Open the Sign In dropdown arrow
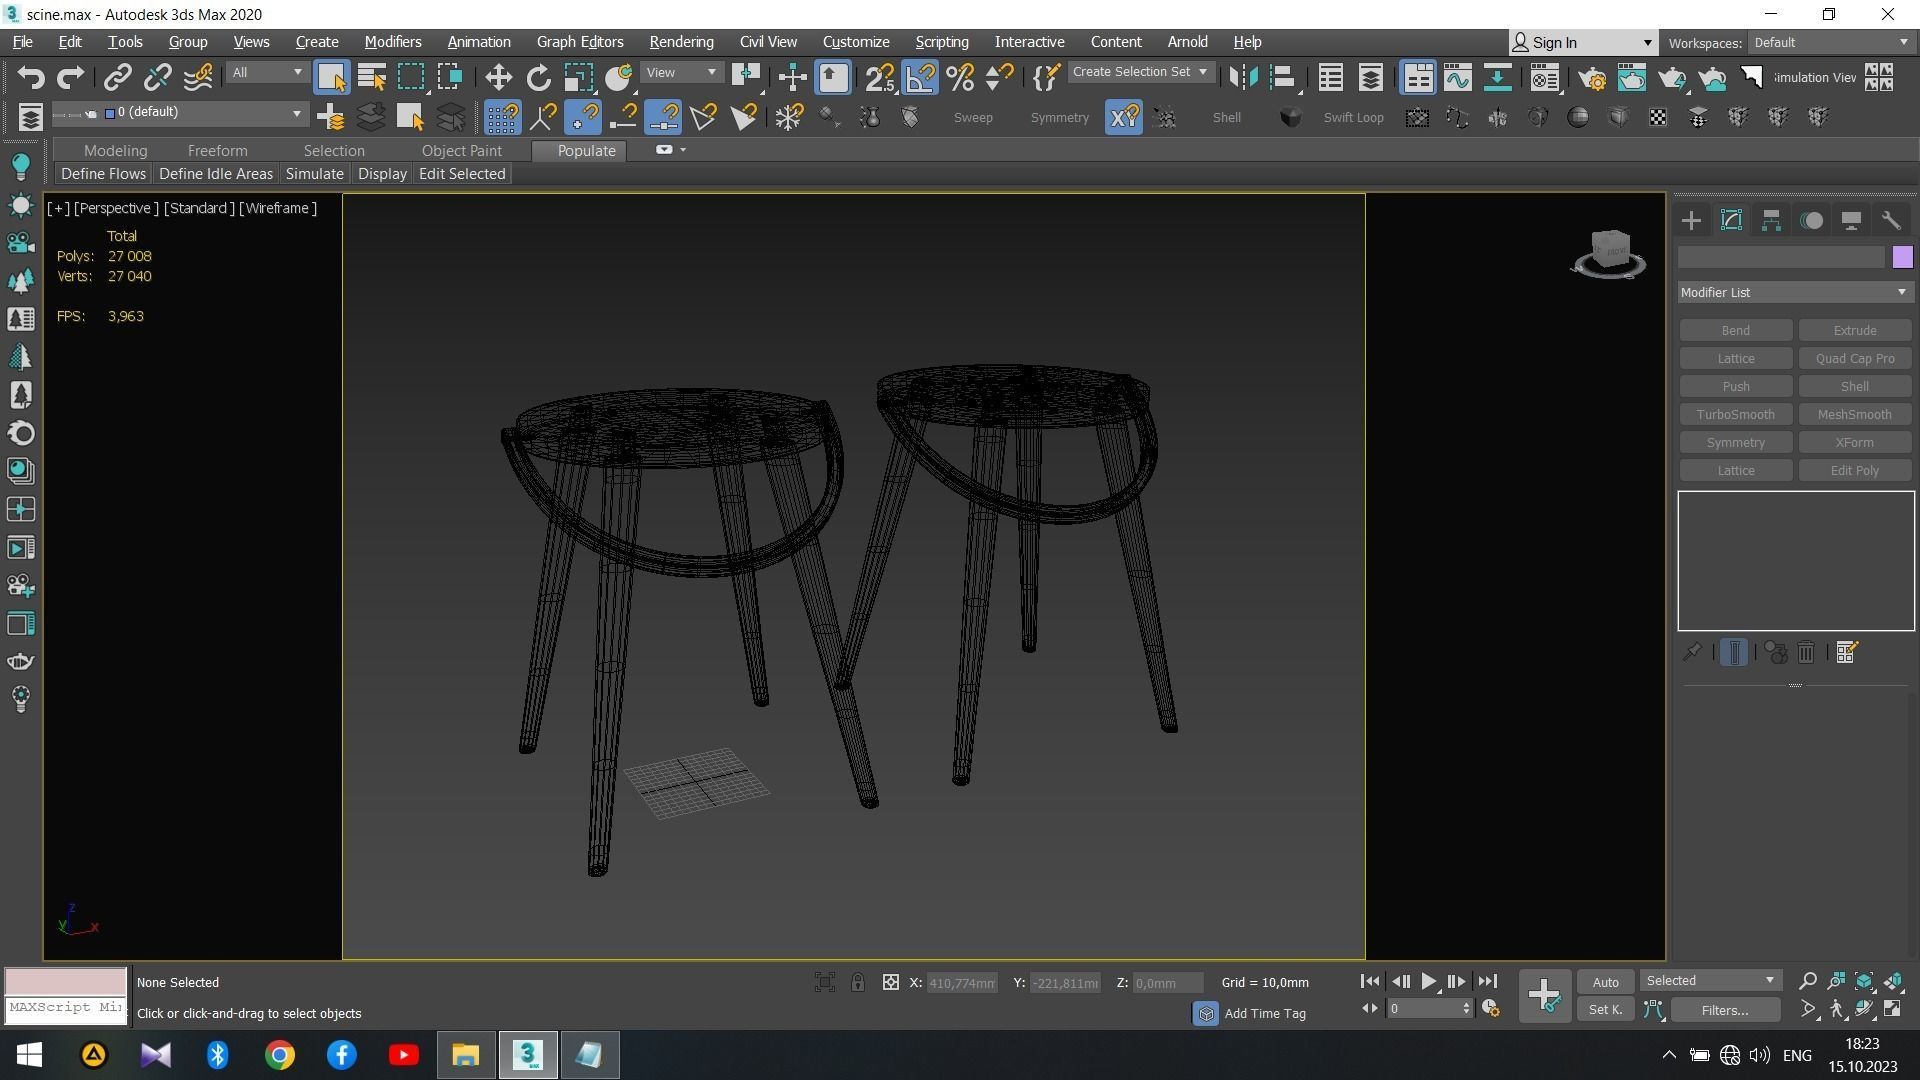The width and height of the screenshot is (1920, 1080). (x=1647, y=43)
